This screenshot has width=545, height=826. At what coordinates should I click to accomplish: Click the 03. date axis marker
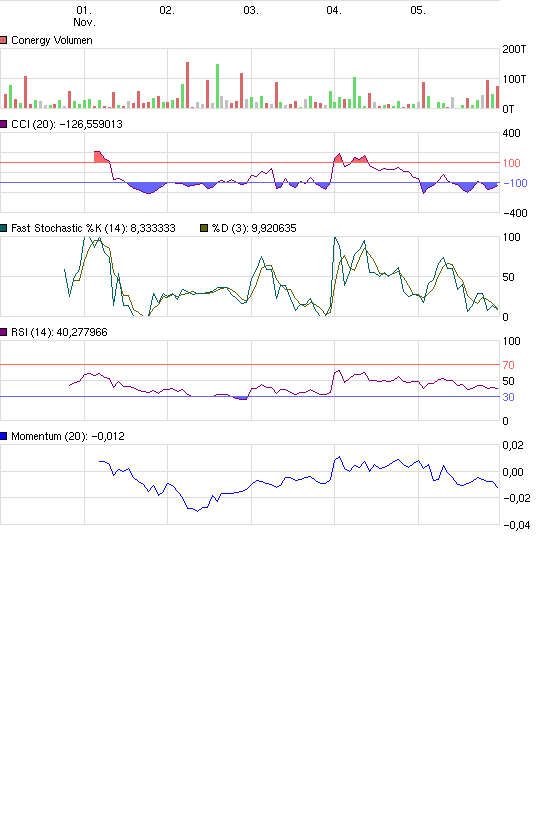click(251, 10)
